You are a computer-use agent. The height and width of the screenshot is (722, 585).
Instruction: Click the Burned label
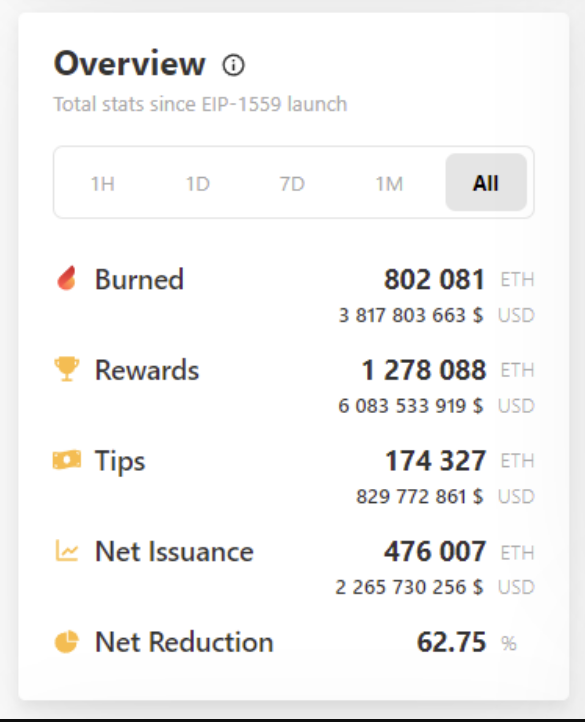(x=139, y=279)
